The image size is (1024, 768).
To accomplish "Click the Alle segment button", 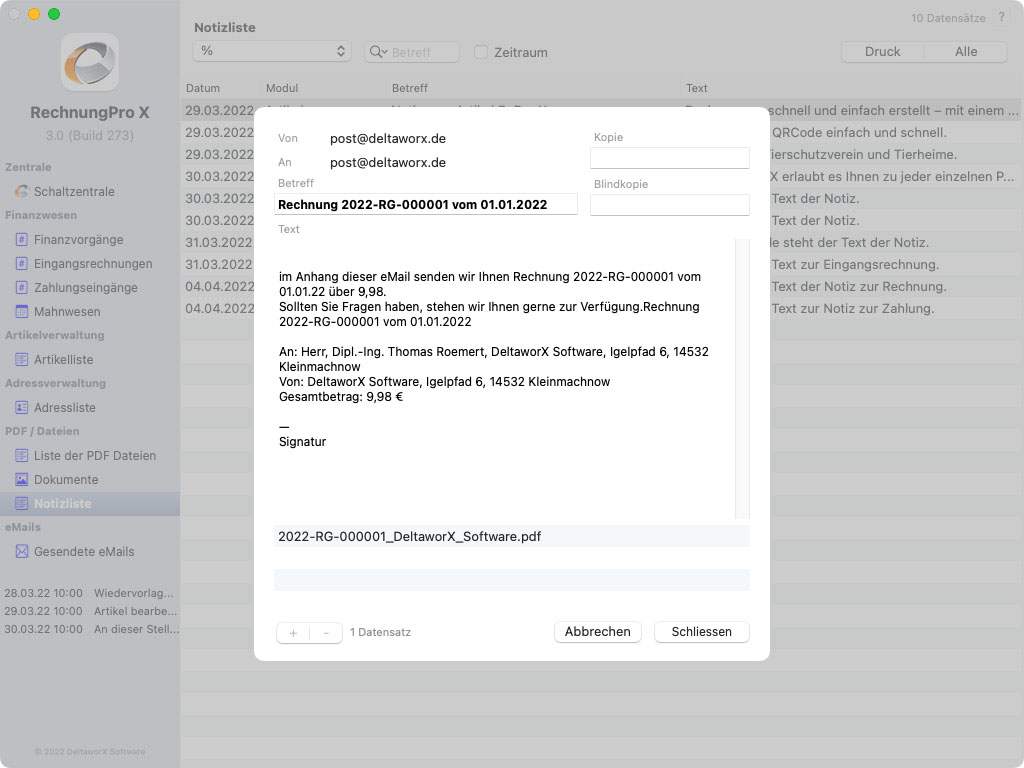I will [x=965, y=52].
